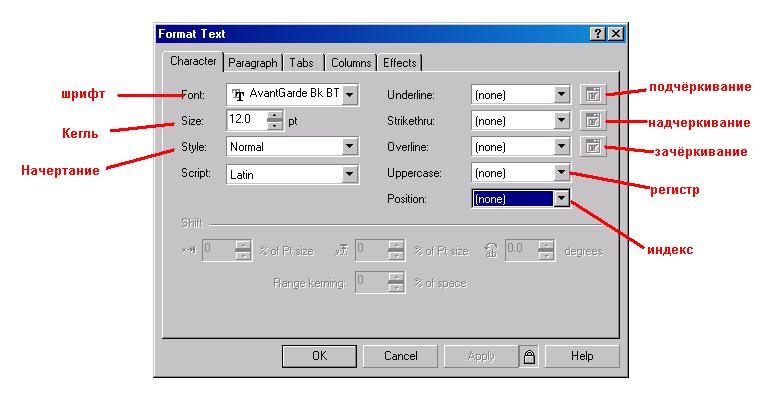Click the "Script:" label
This screenshot has width=767, height=394.
[196, 173]
